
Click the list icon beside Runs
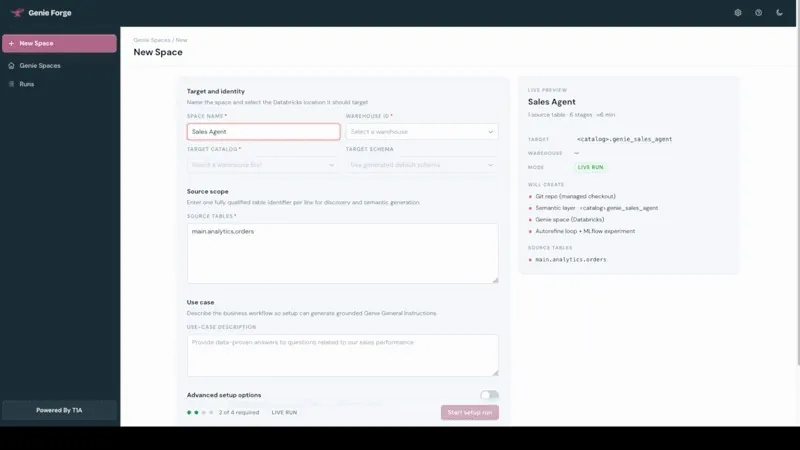tap(11, 84)
